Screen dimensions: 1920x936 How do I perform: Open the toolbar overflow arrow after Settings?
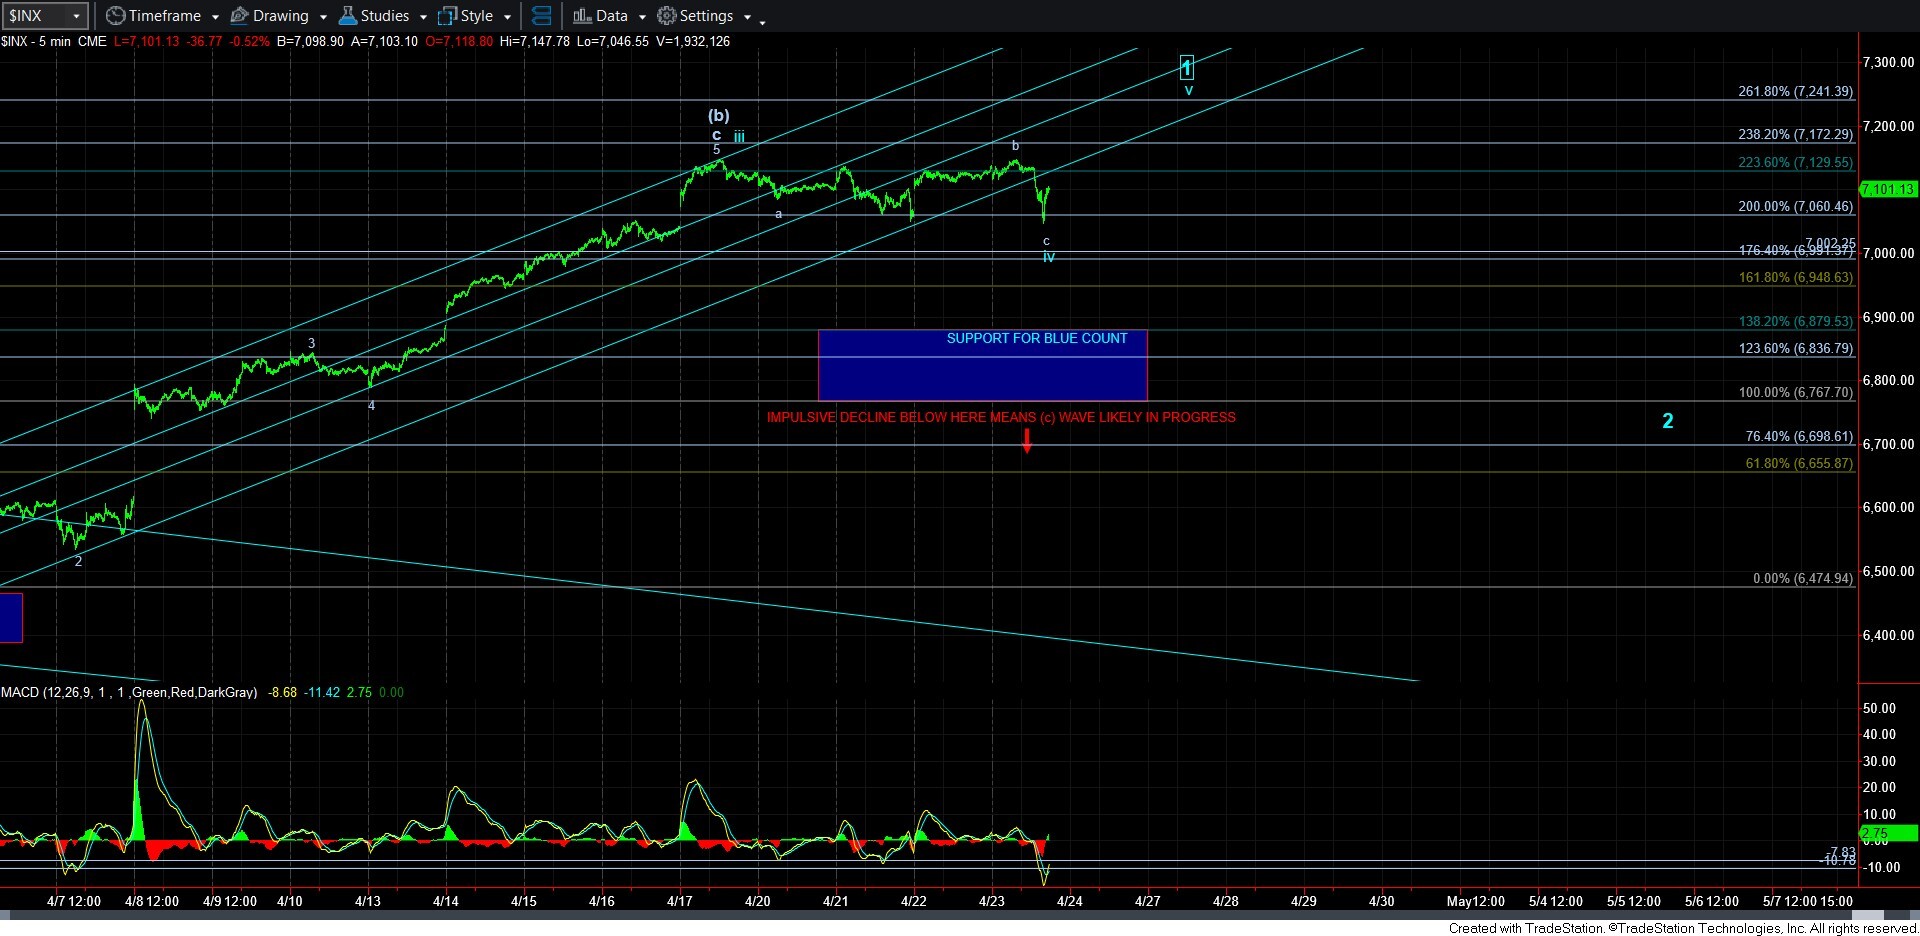[762, 21]
